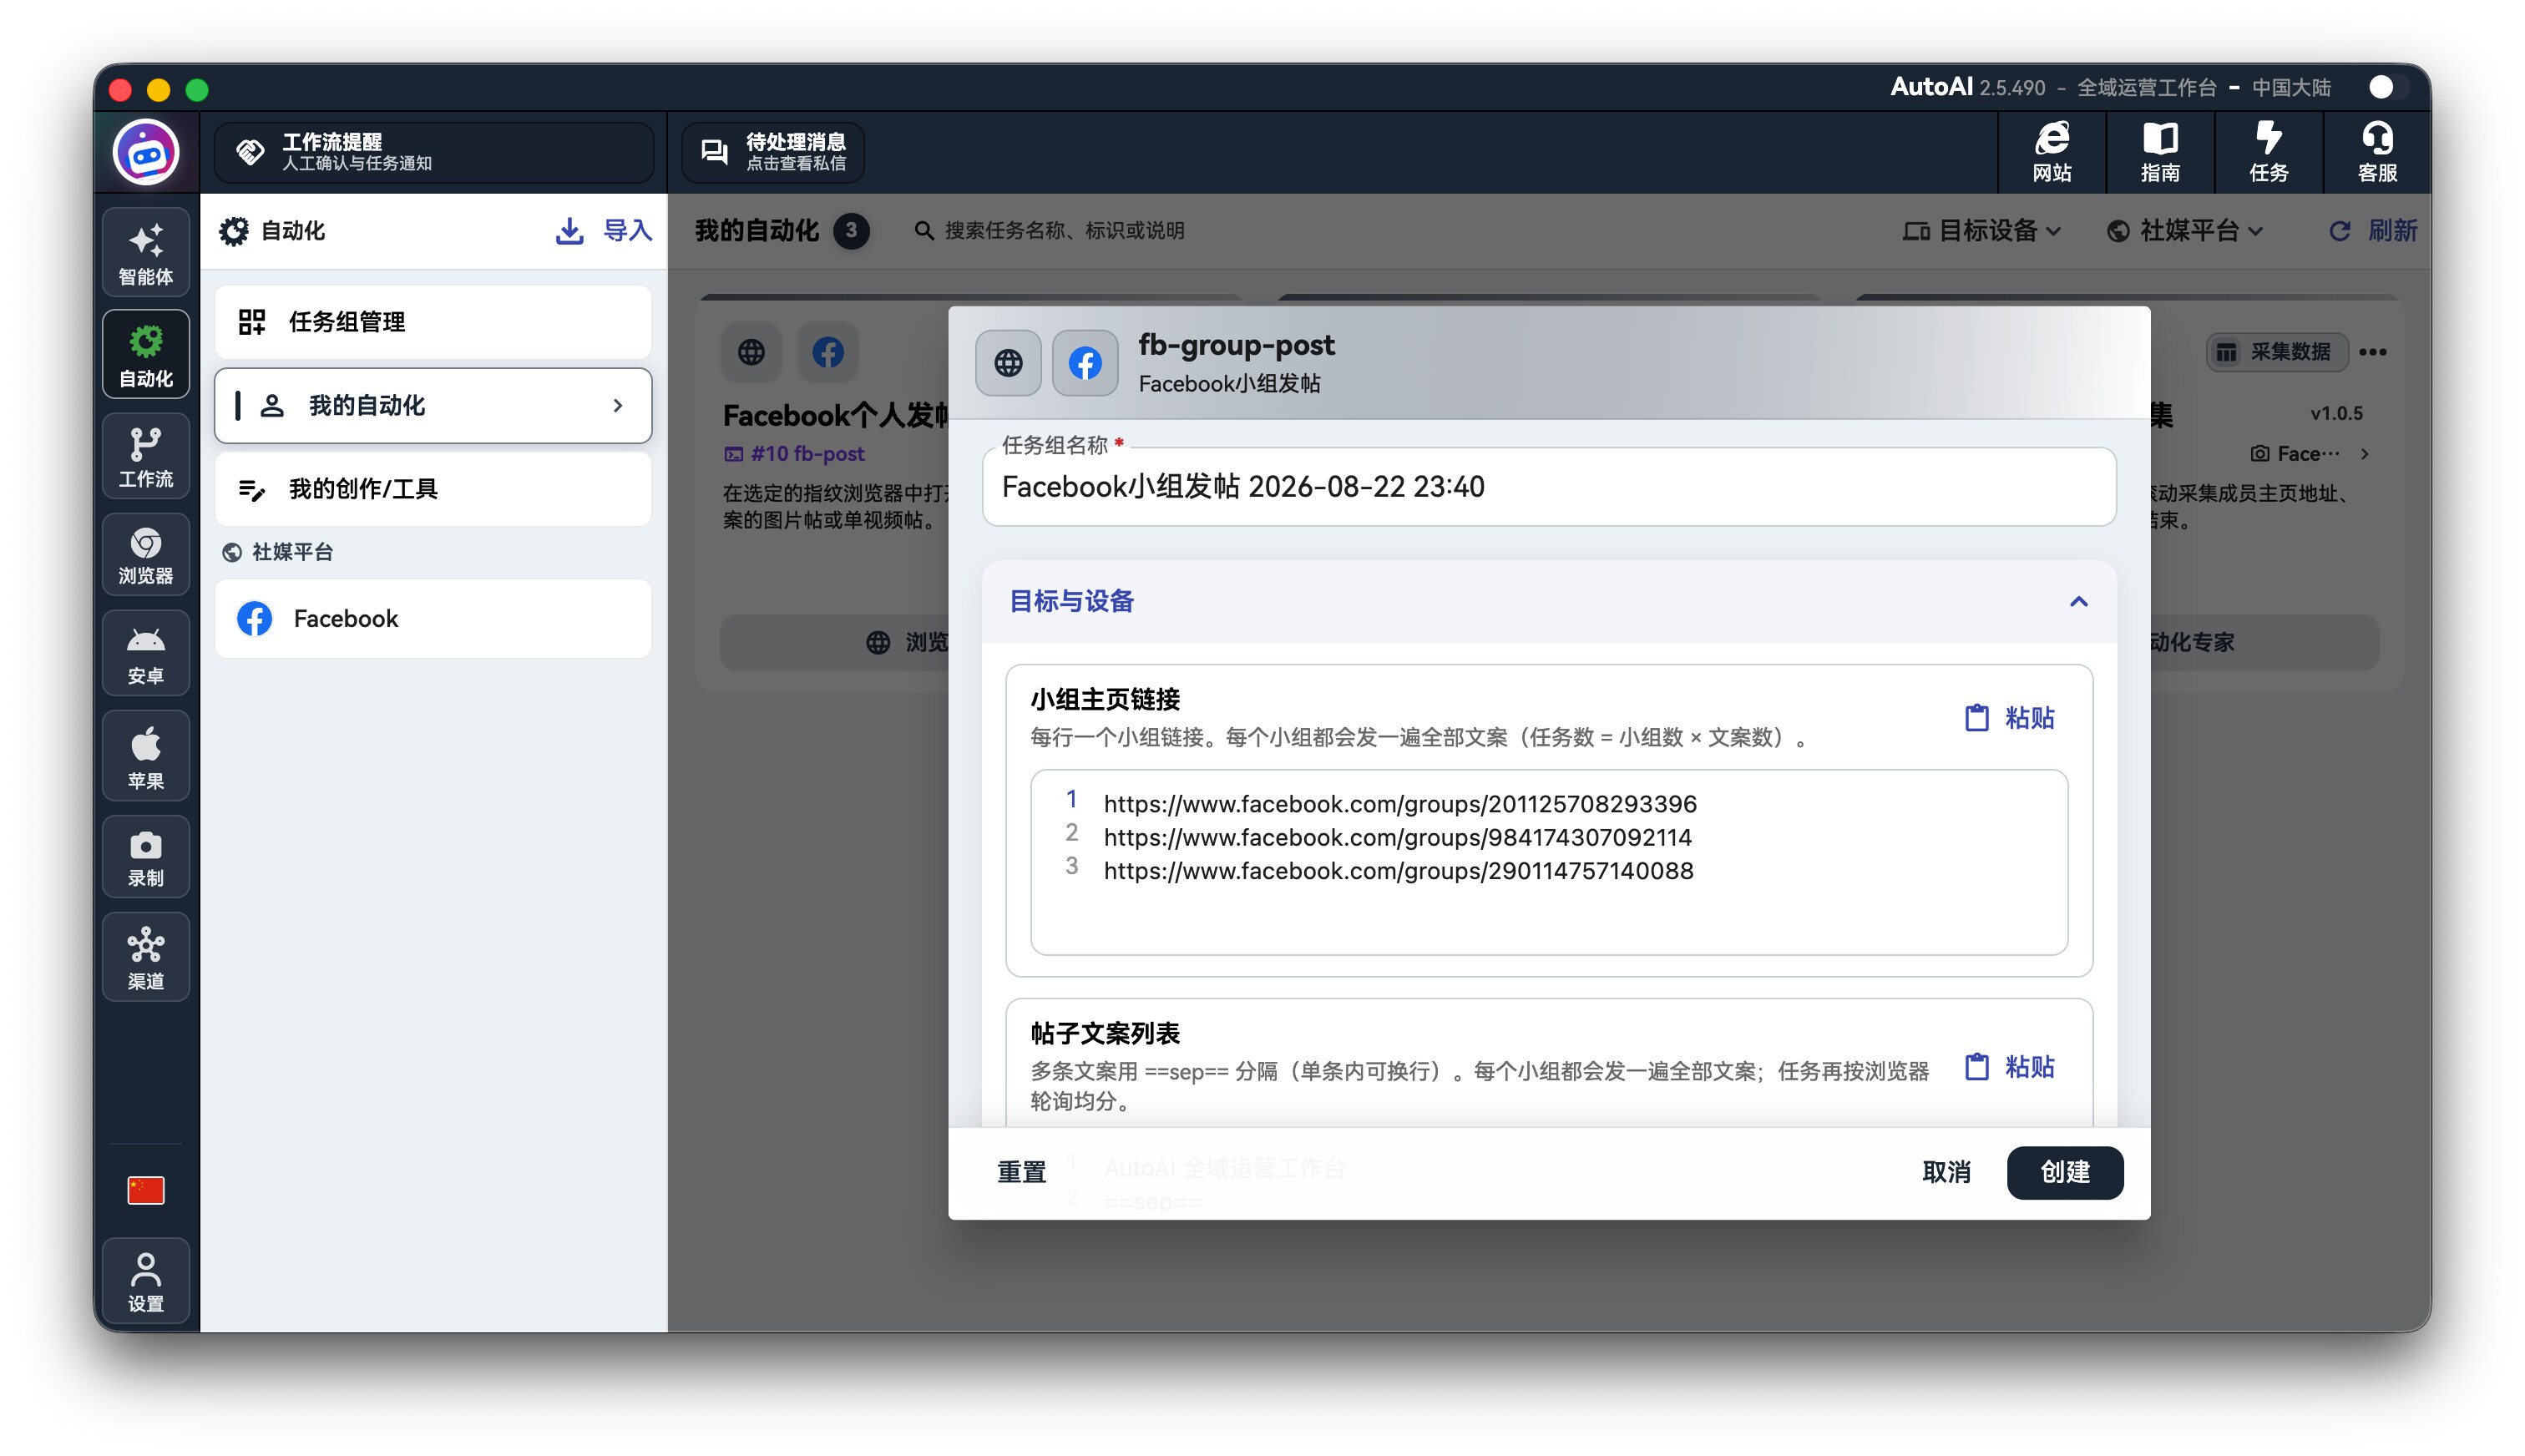The width and height of the screenshot is (2525, 1456).
Task: Click the v1.0.5 version label
Action: tap(2336, 414)
